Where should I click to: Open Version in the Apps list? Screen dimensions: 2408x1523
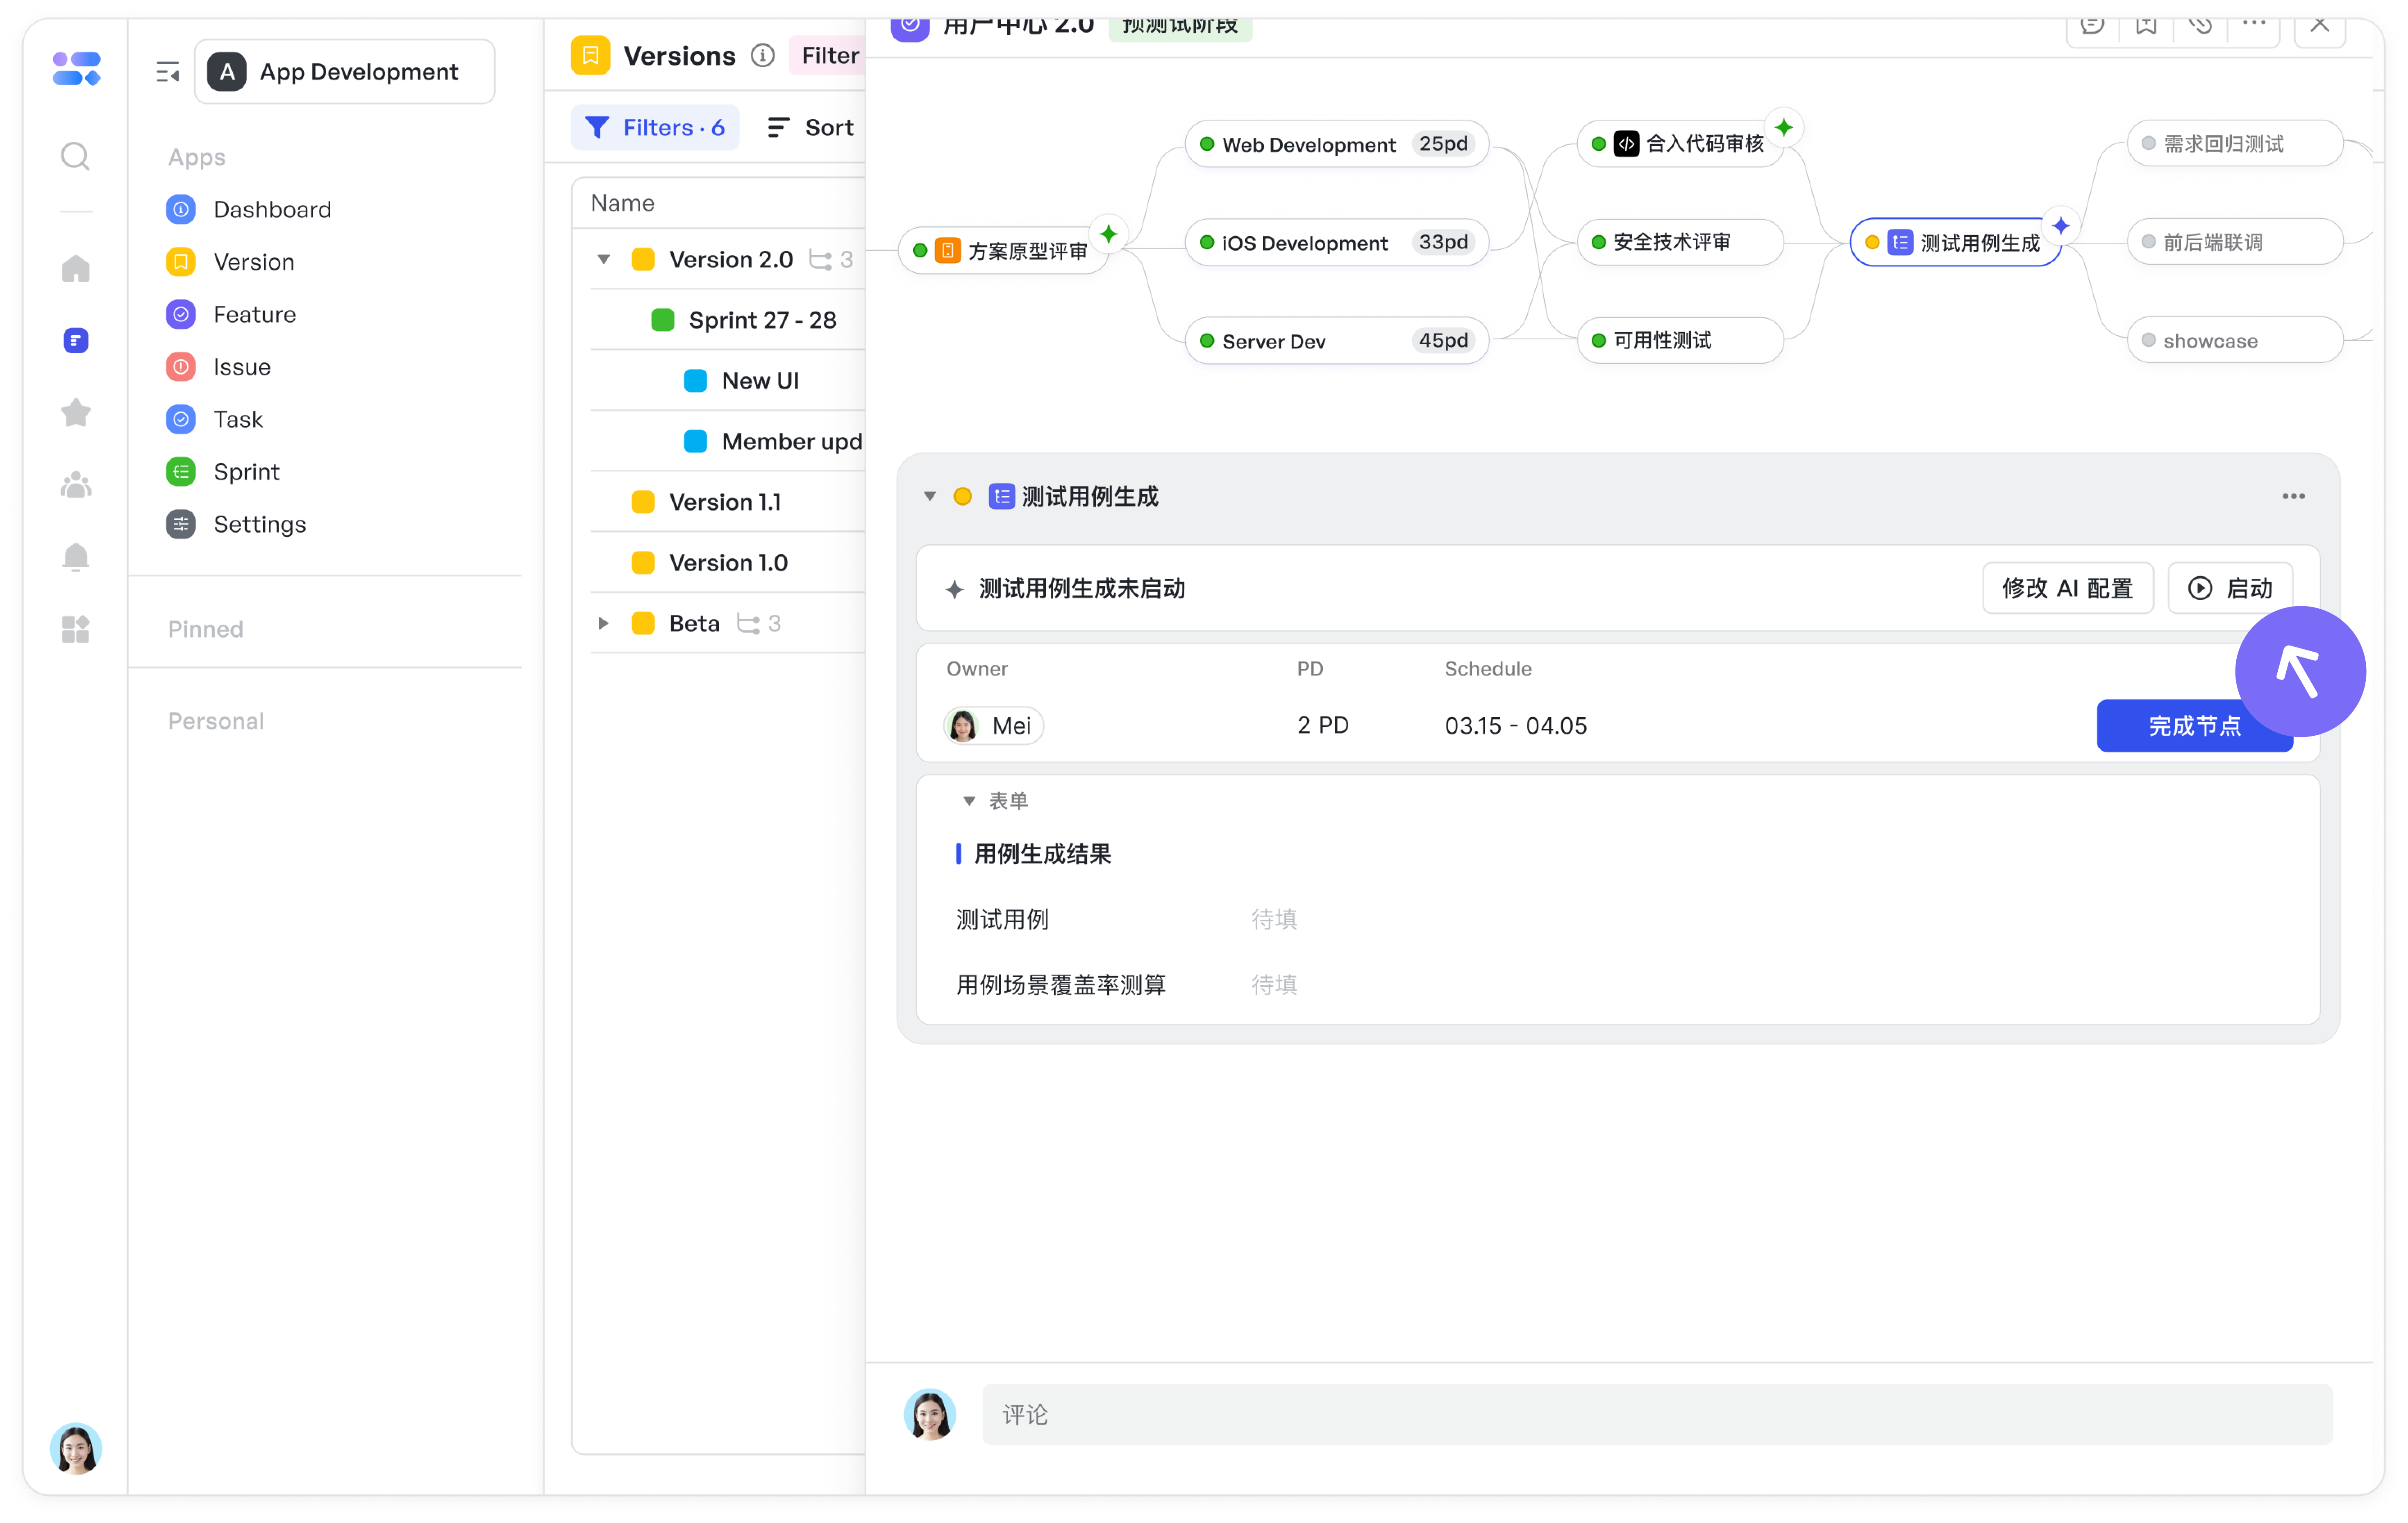231,262
